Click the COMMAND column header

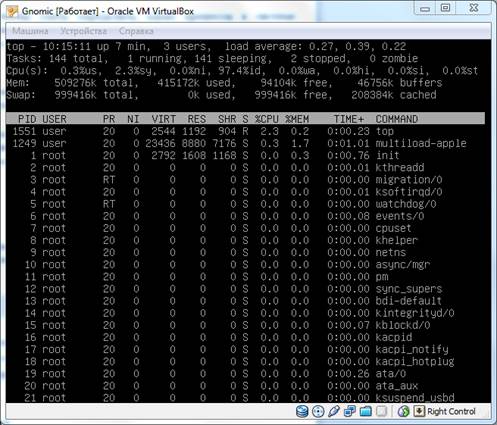tap(397, 119)
